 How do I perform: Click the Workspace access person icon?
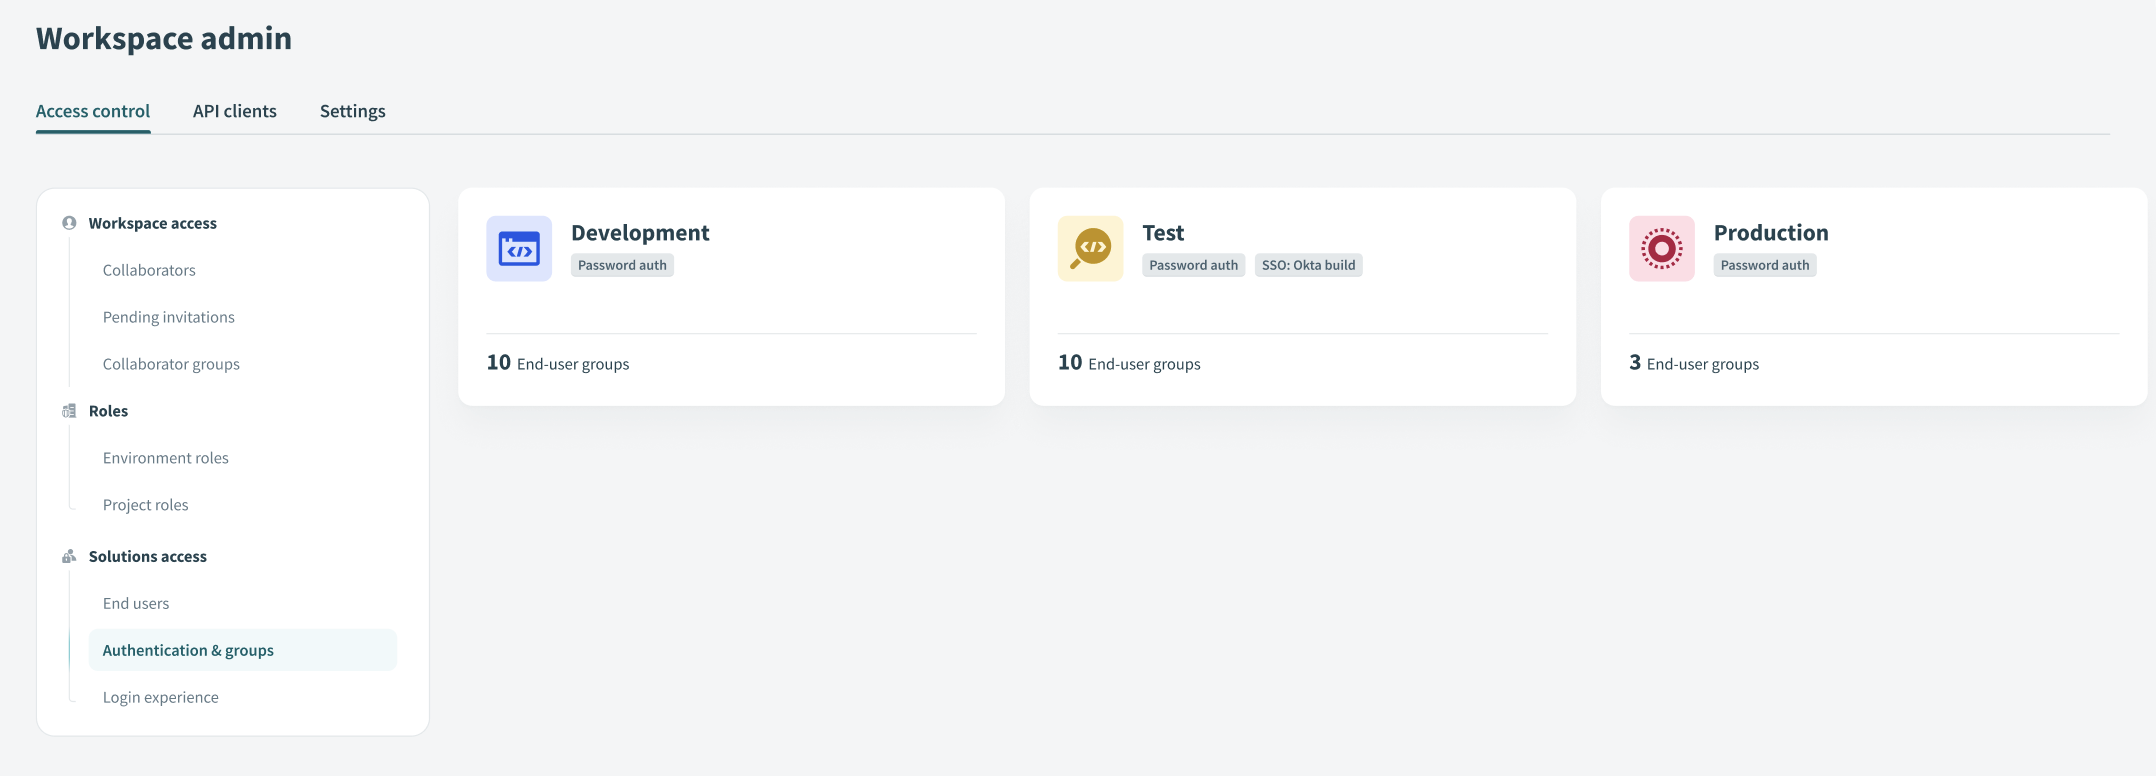(x=69, y=223)
